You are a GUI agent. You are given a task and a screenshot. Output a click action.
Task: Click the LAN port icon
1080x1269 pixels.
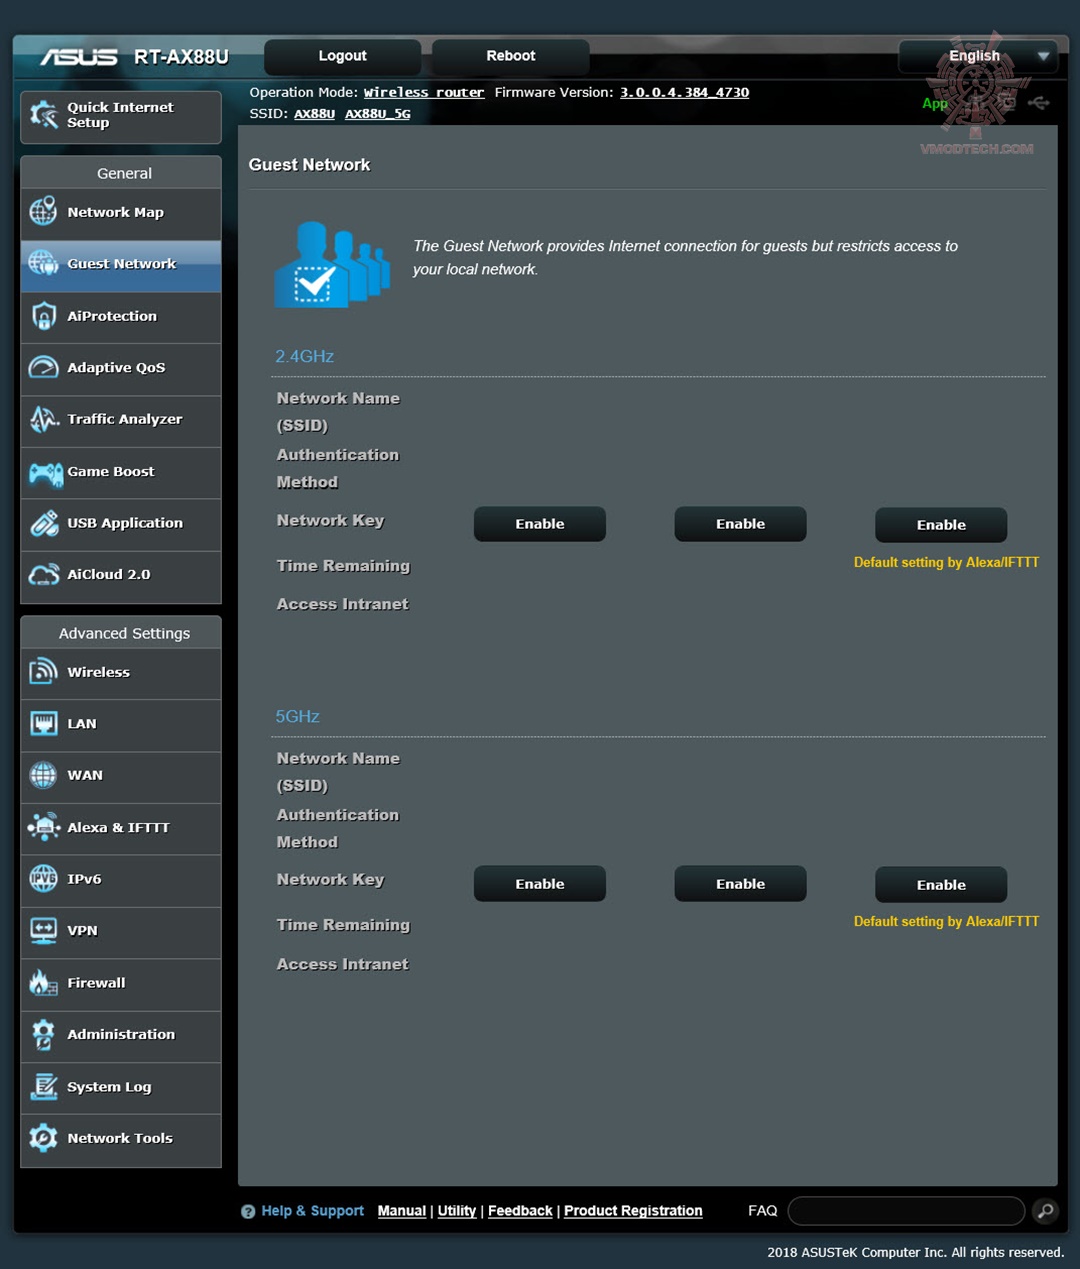click(43, 723)
